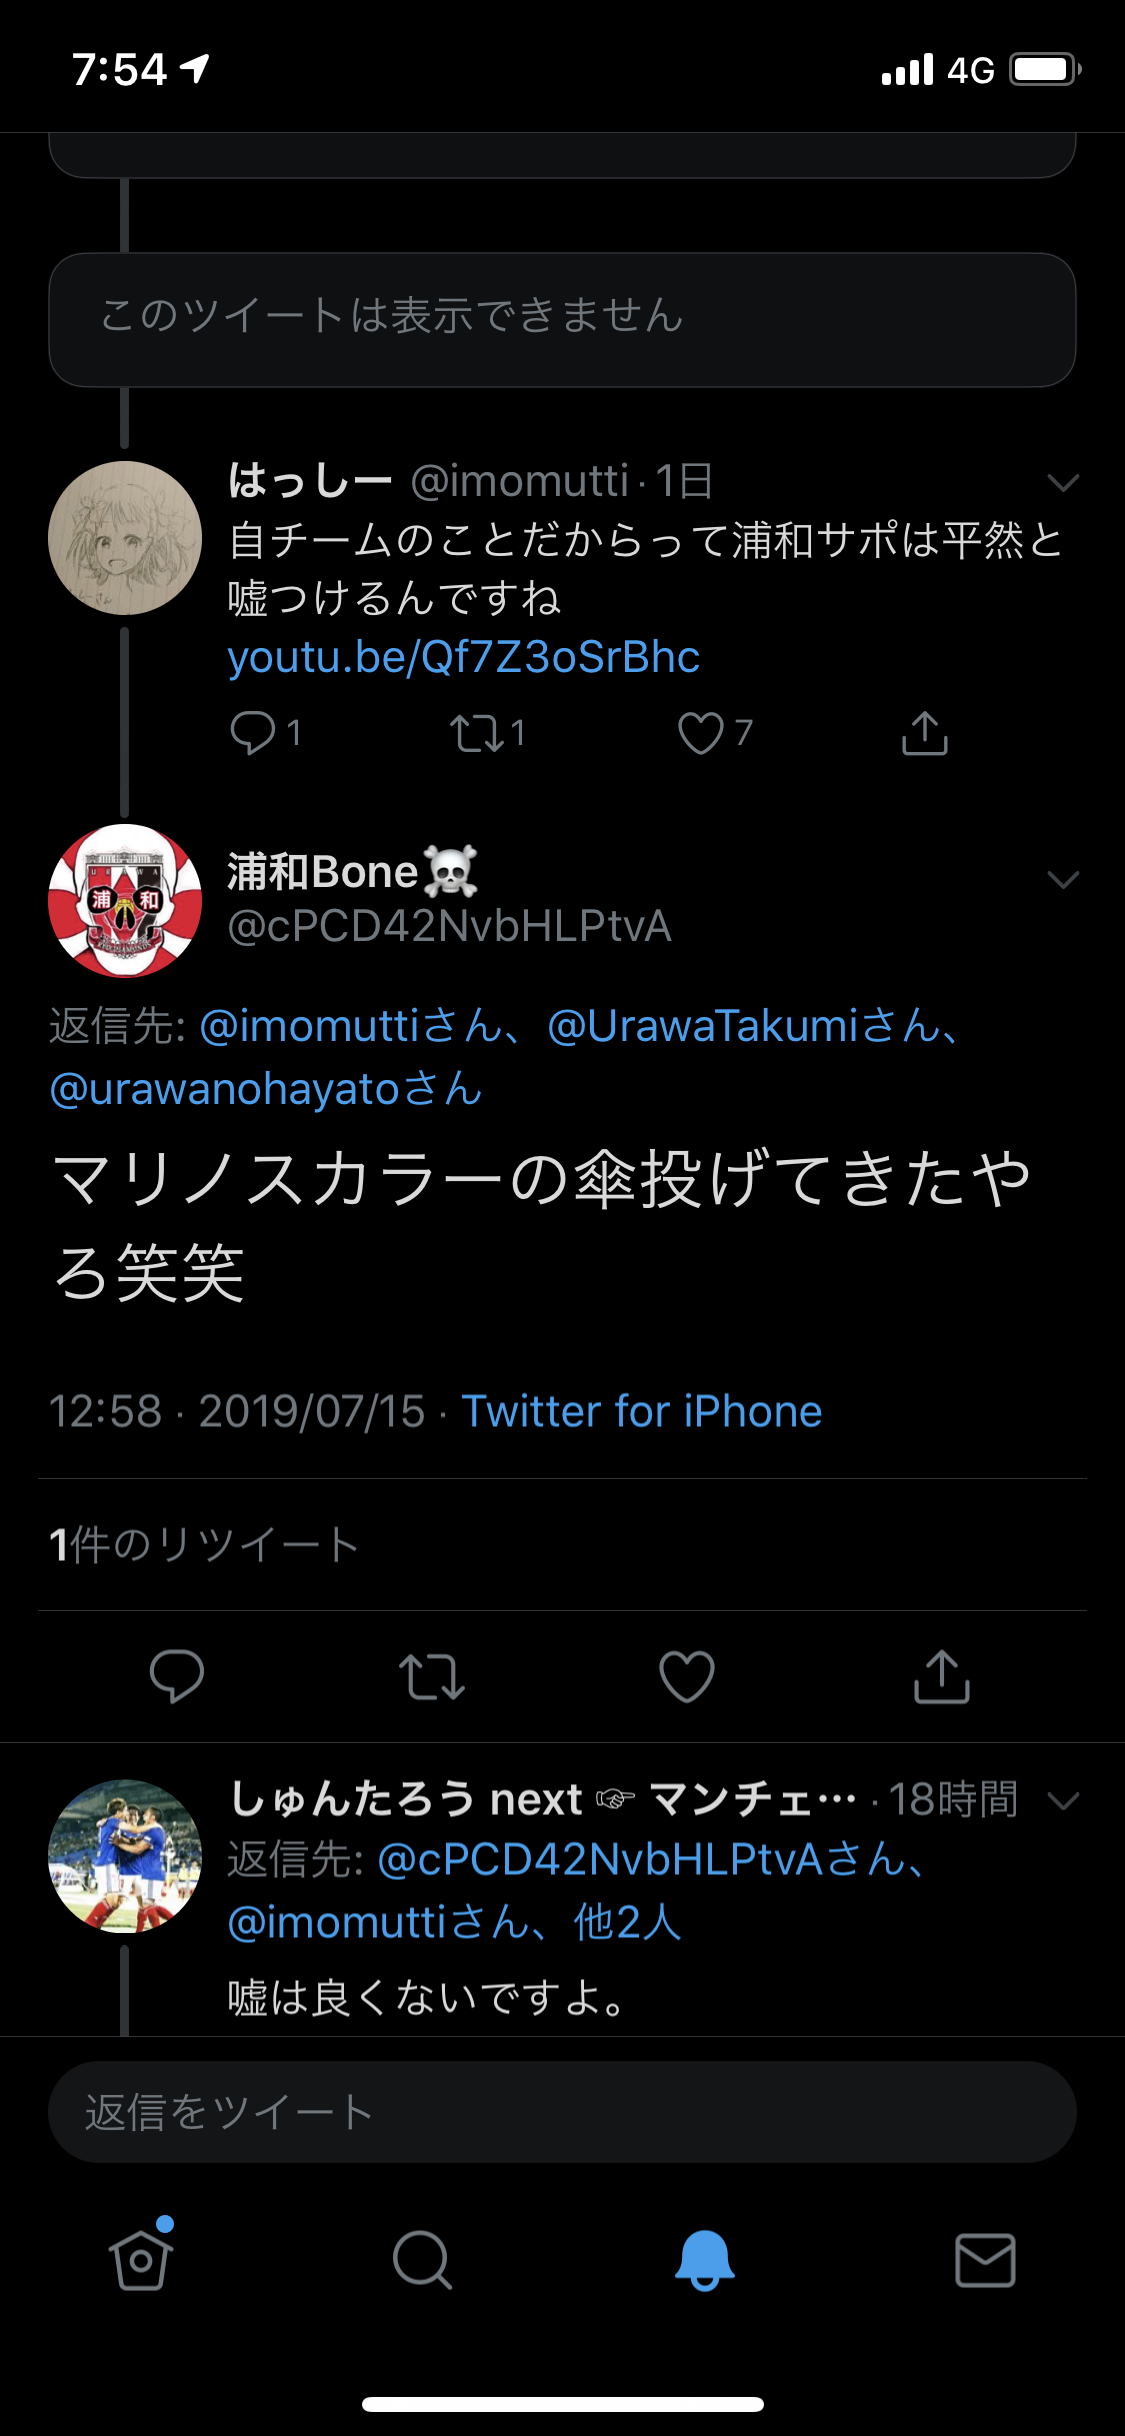Tap the Twitter for iPhone link

(x=641, y=1411)
